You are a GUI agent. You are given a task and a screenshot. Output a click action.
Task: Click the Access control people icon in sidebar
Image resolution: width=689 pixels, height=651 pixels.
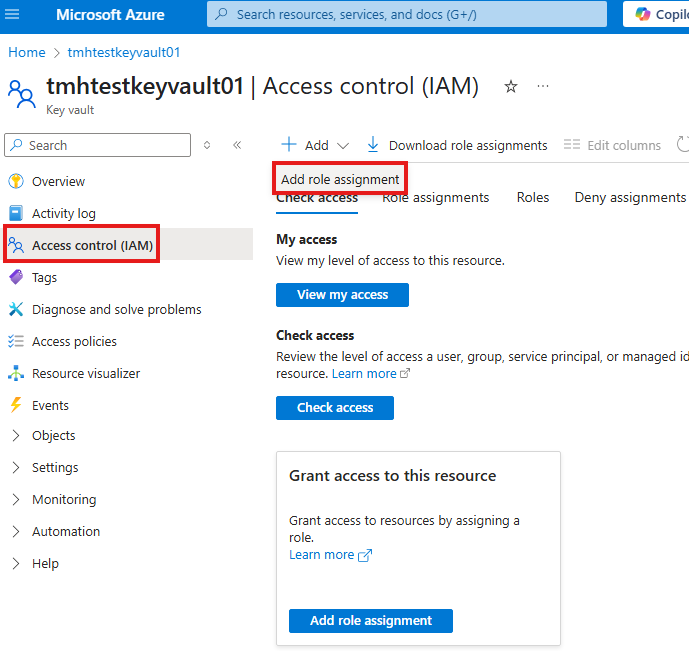[16, 245]
